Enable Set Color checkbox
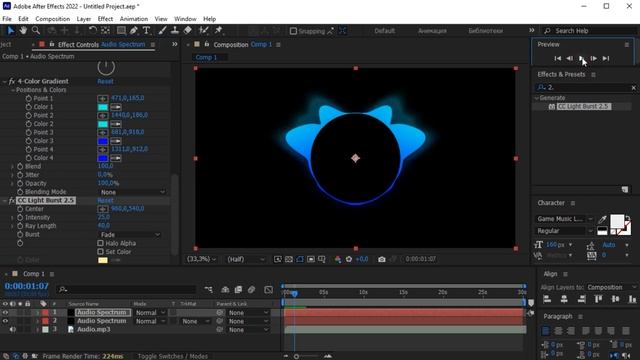 (100, 252)
